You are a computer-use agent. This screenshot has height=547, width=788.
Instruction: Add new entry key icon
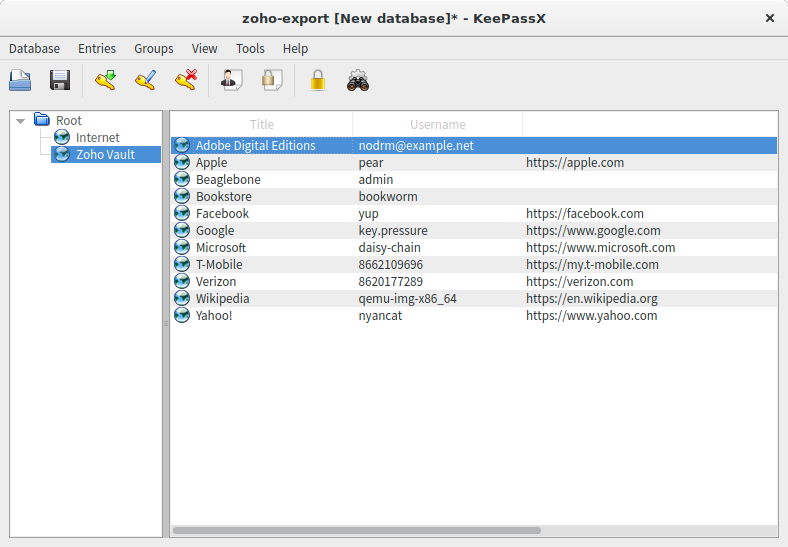(106, 80)
